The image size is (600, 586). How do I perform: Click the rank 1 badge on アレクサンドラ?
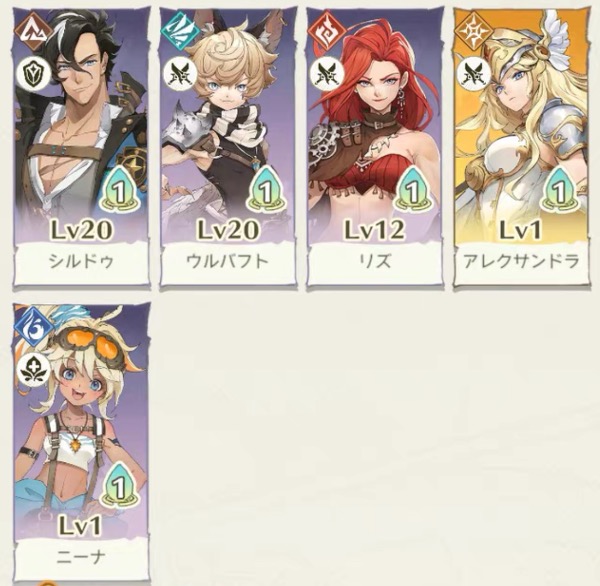click(560, 190)
